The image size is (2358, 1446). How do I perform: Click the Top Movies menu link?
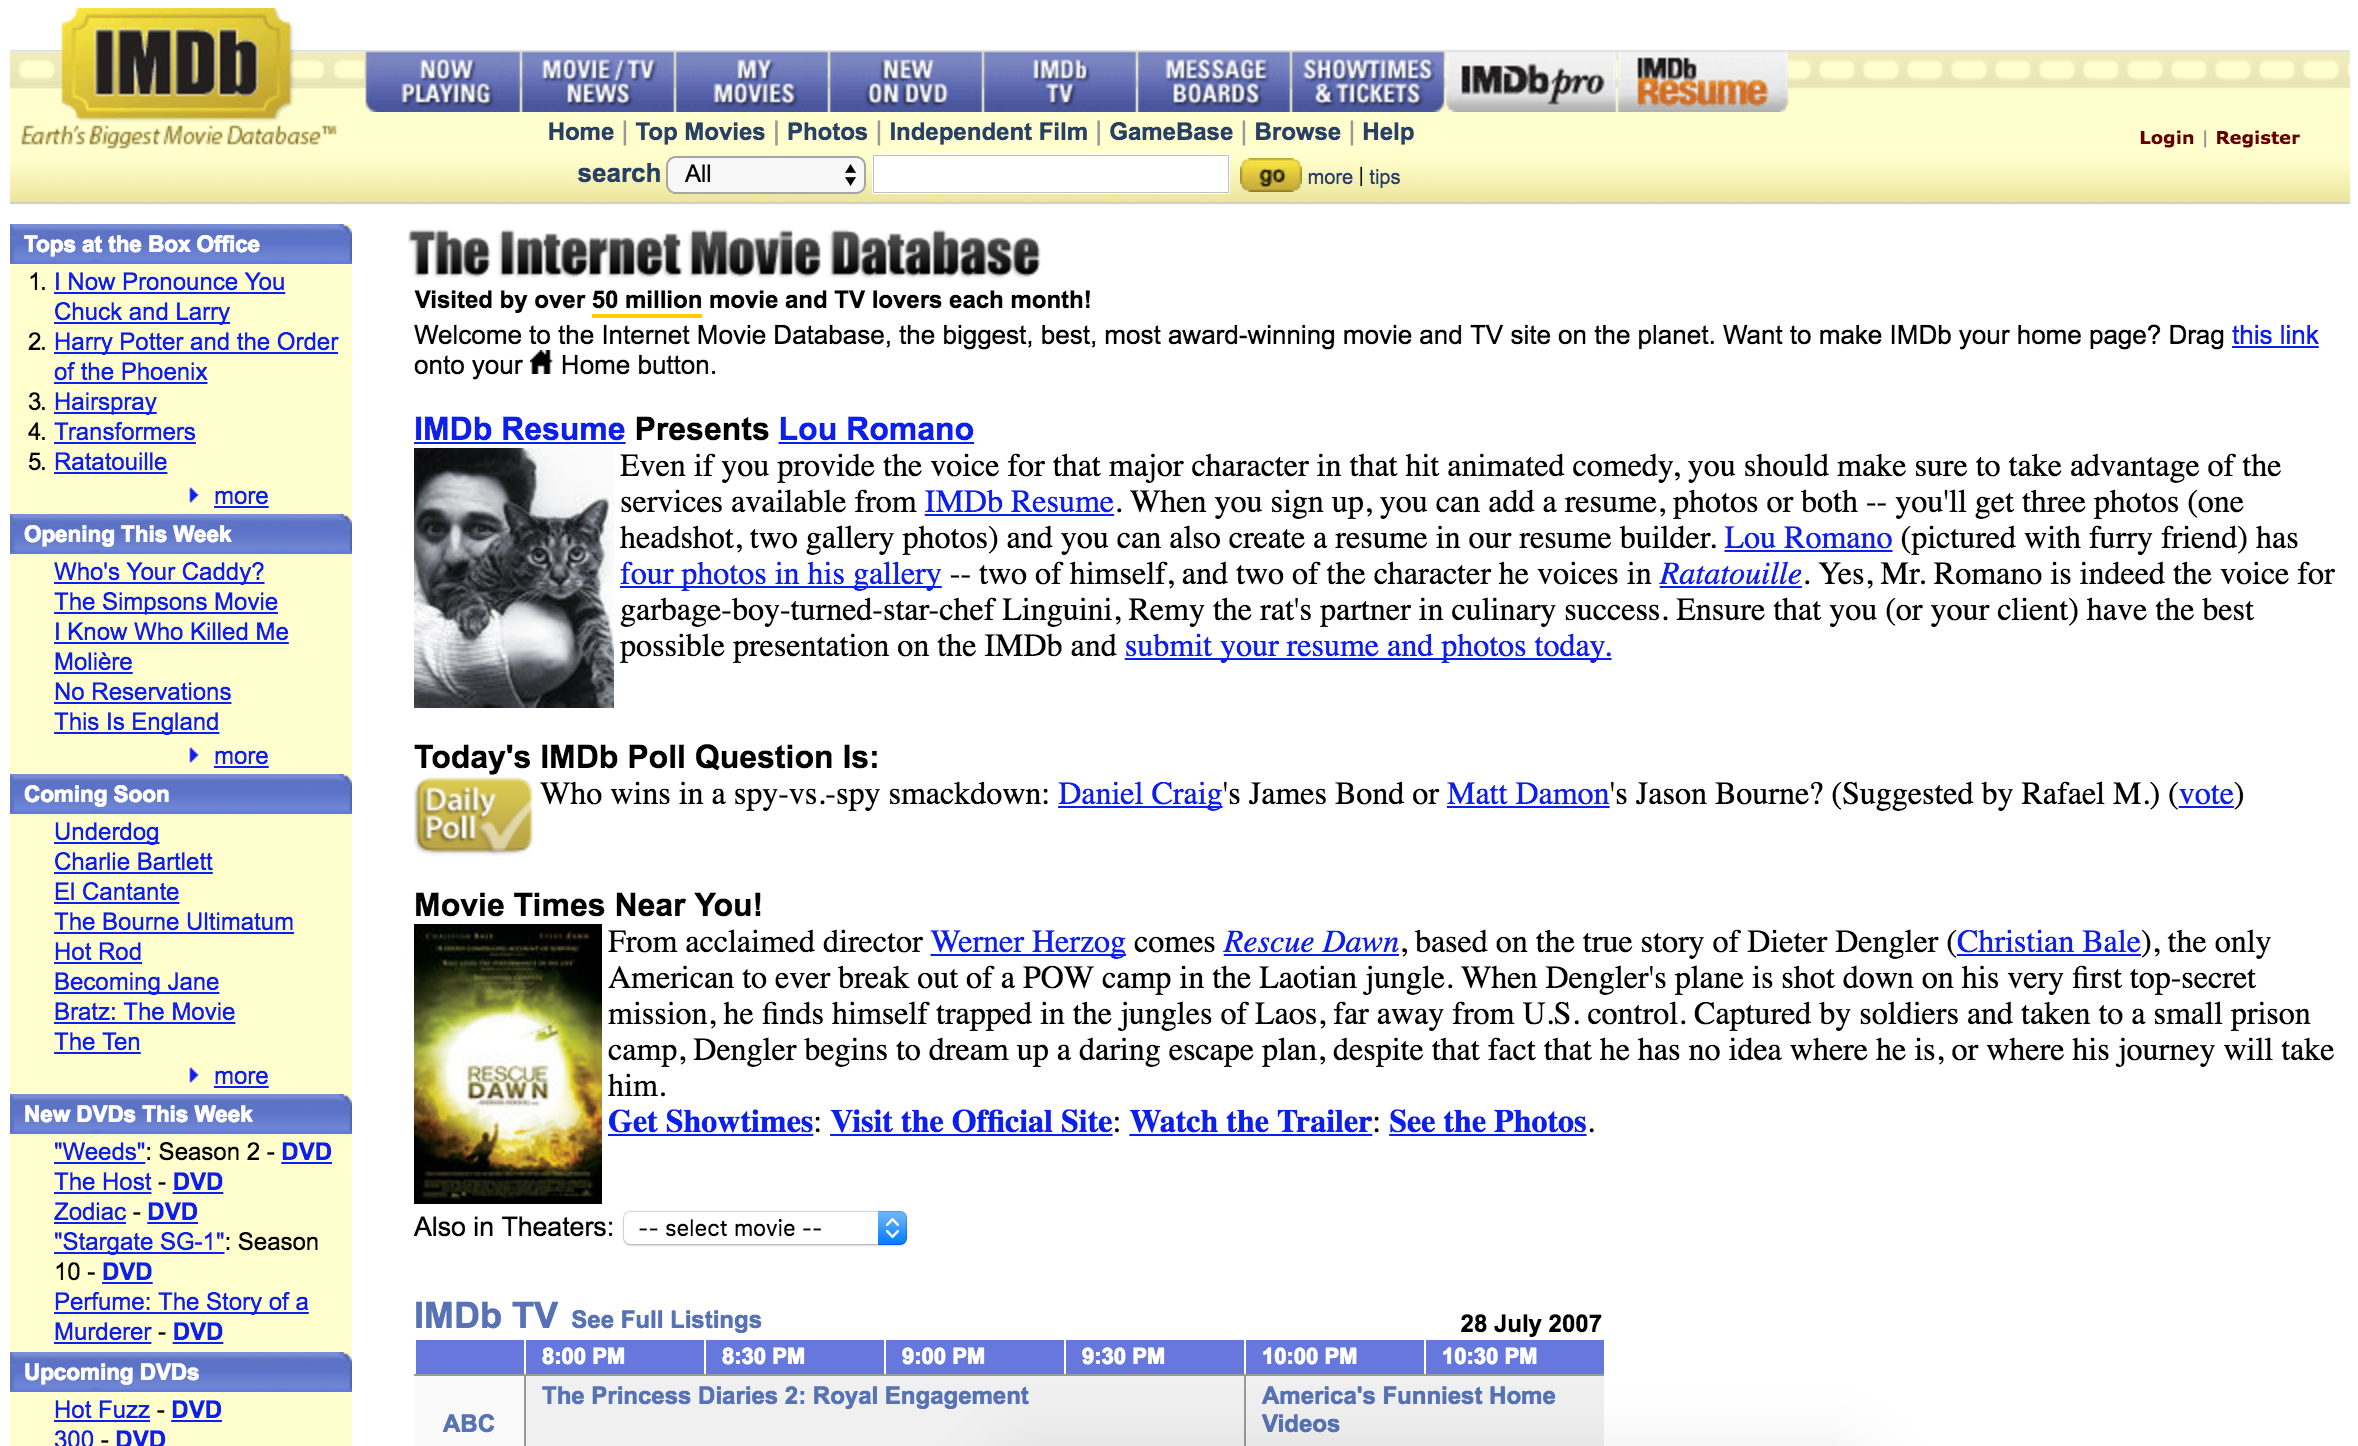pyautogui.click(x=700, y=132)
